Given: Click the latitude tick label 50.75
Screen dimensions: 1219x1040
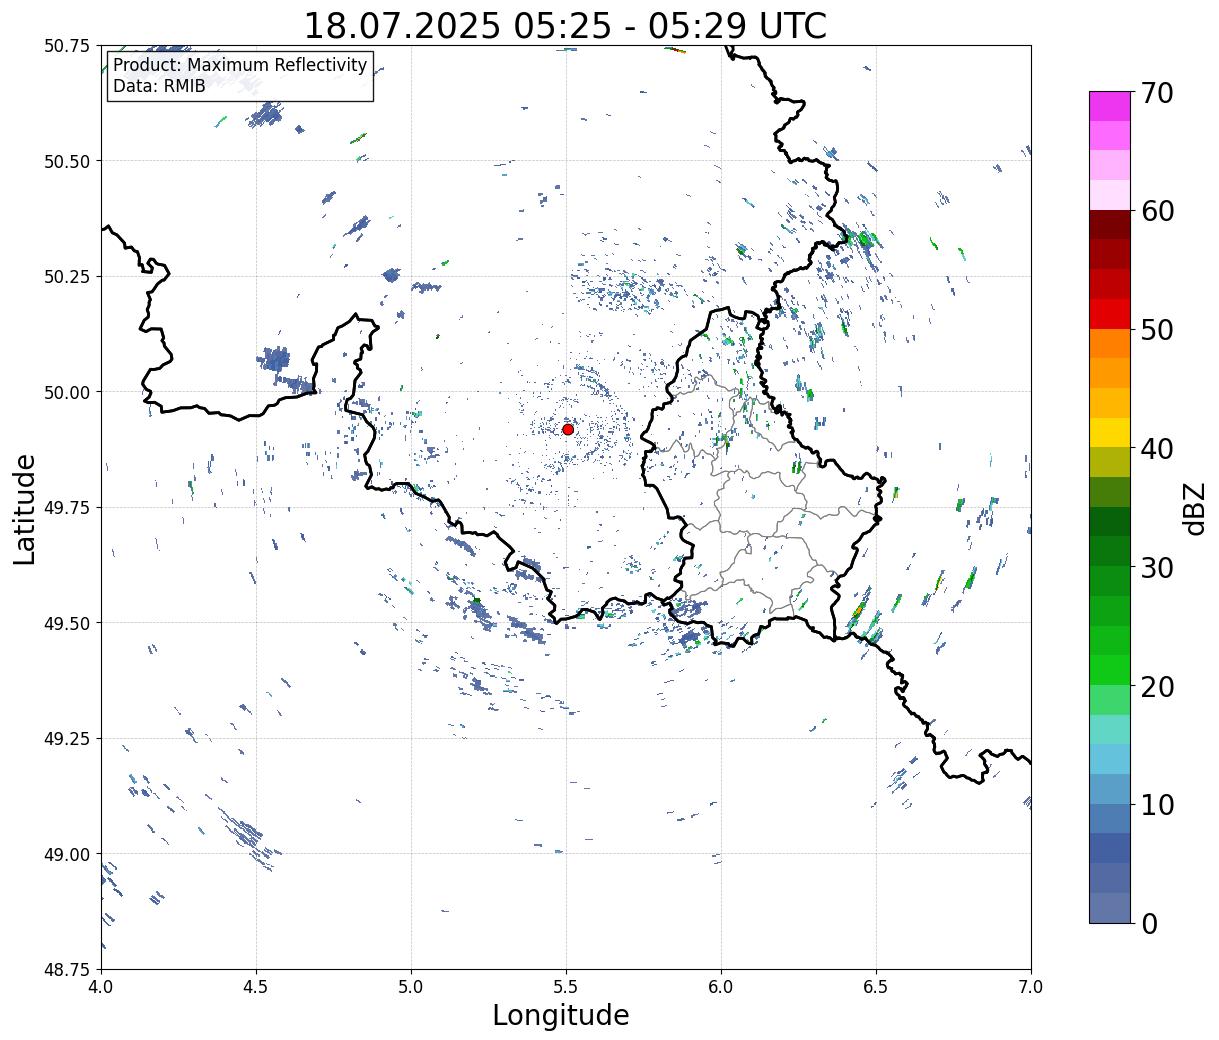Looking at the screenshot, I should [67, 46].
